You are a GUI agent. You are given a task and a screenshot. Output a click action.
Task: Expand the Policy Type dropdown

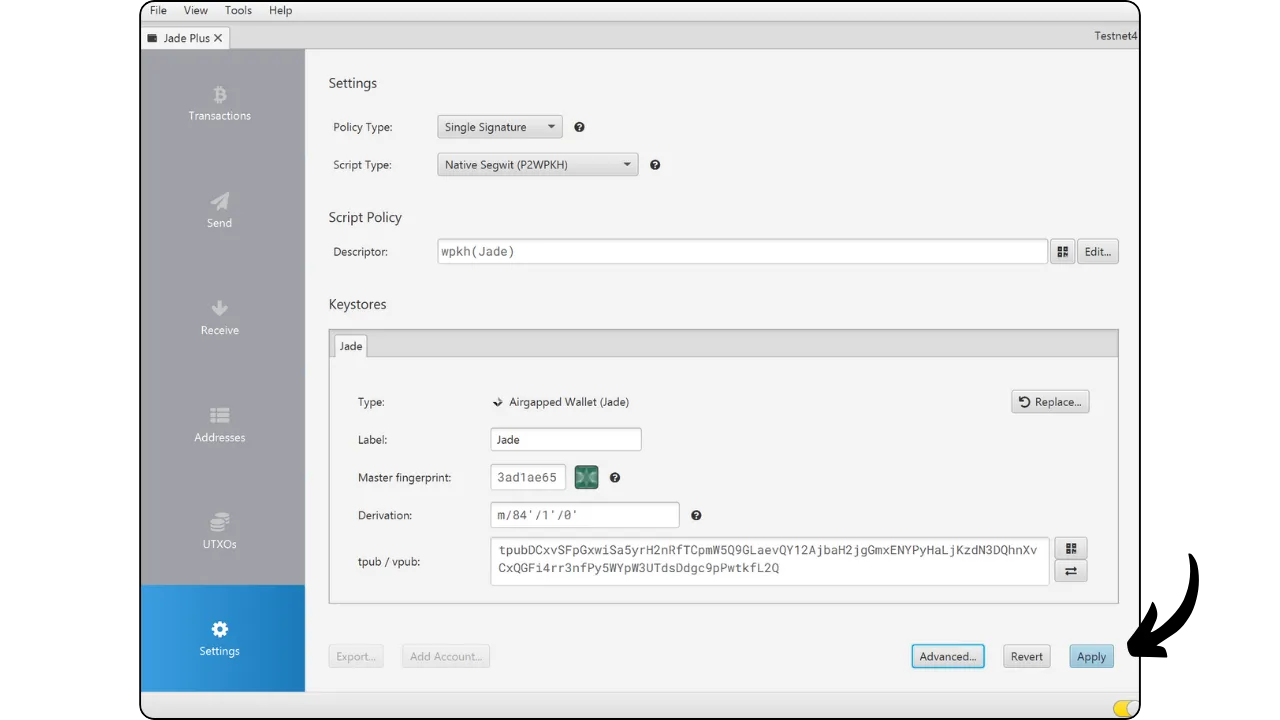click(500, 127)
